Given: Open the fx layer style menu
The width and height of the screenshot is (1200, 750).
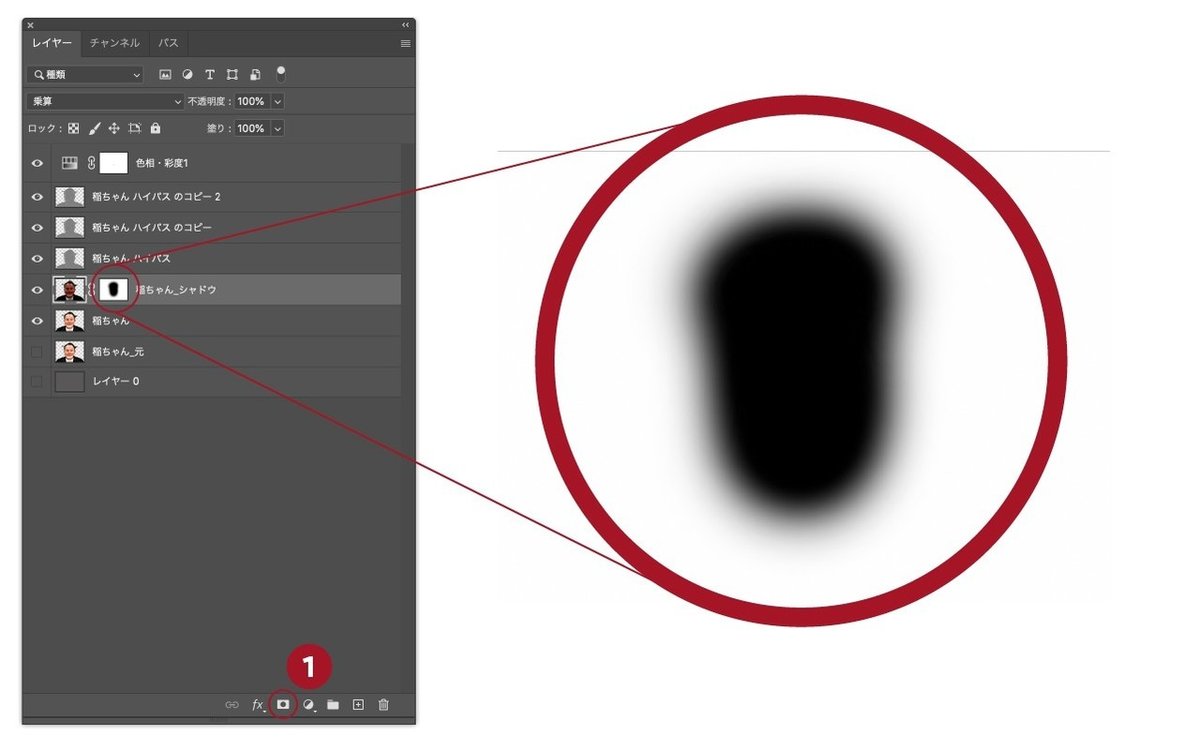Looking at the screenshot, I should (258, 705).
